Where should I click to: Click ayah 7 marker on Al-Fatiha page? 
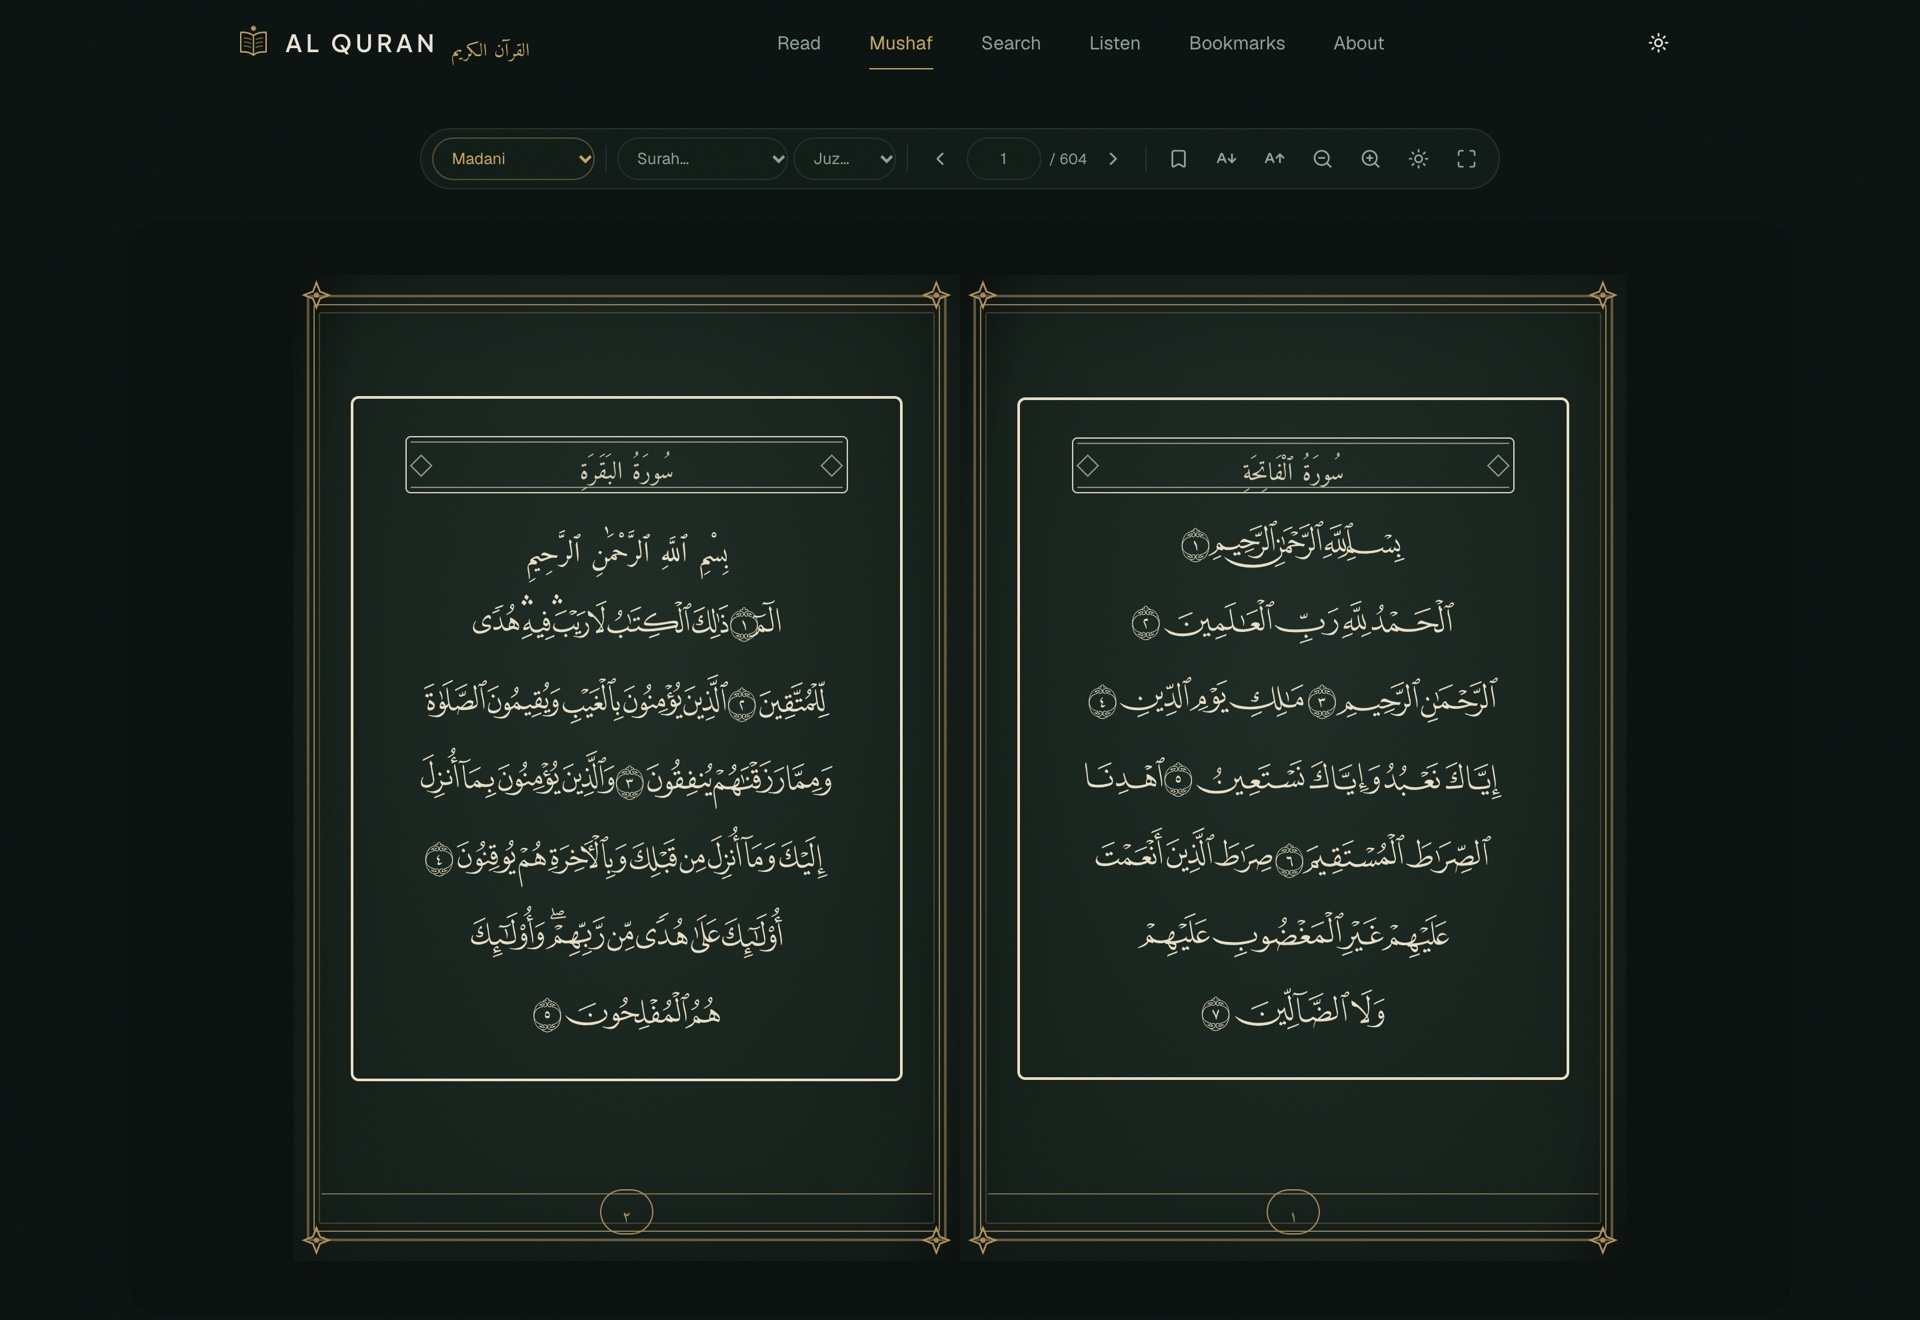click(1215, 1014)
